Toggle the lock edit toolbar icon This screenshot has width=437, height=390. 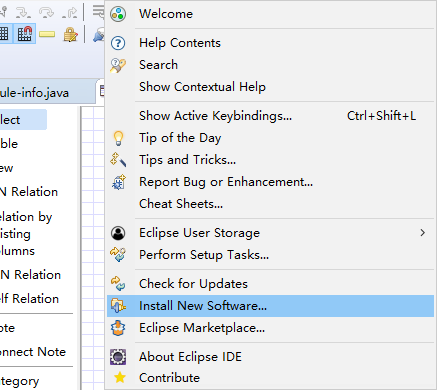(70, 35)
